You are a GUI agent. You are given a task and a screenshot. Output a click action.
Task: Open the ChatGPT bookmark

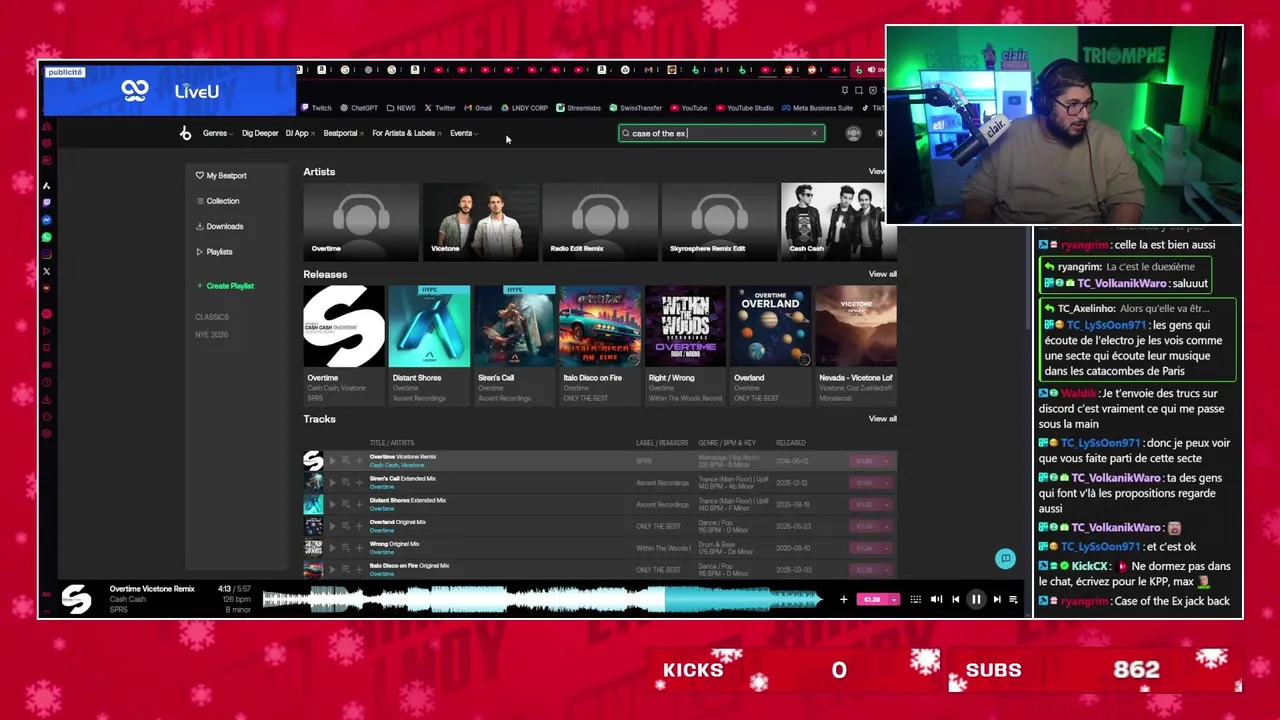359,108
